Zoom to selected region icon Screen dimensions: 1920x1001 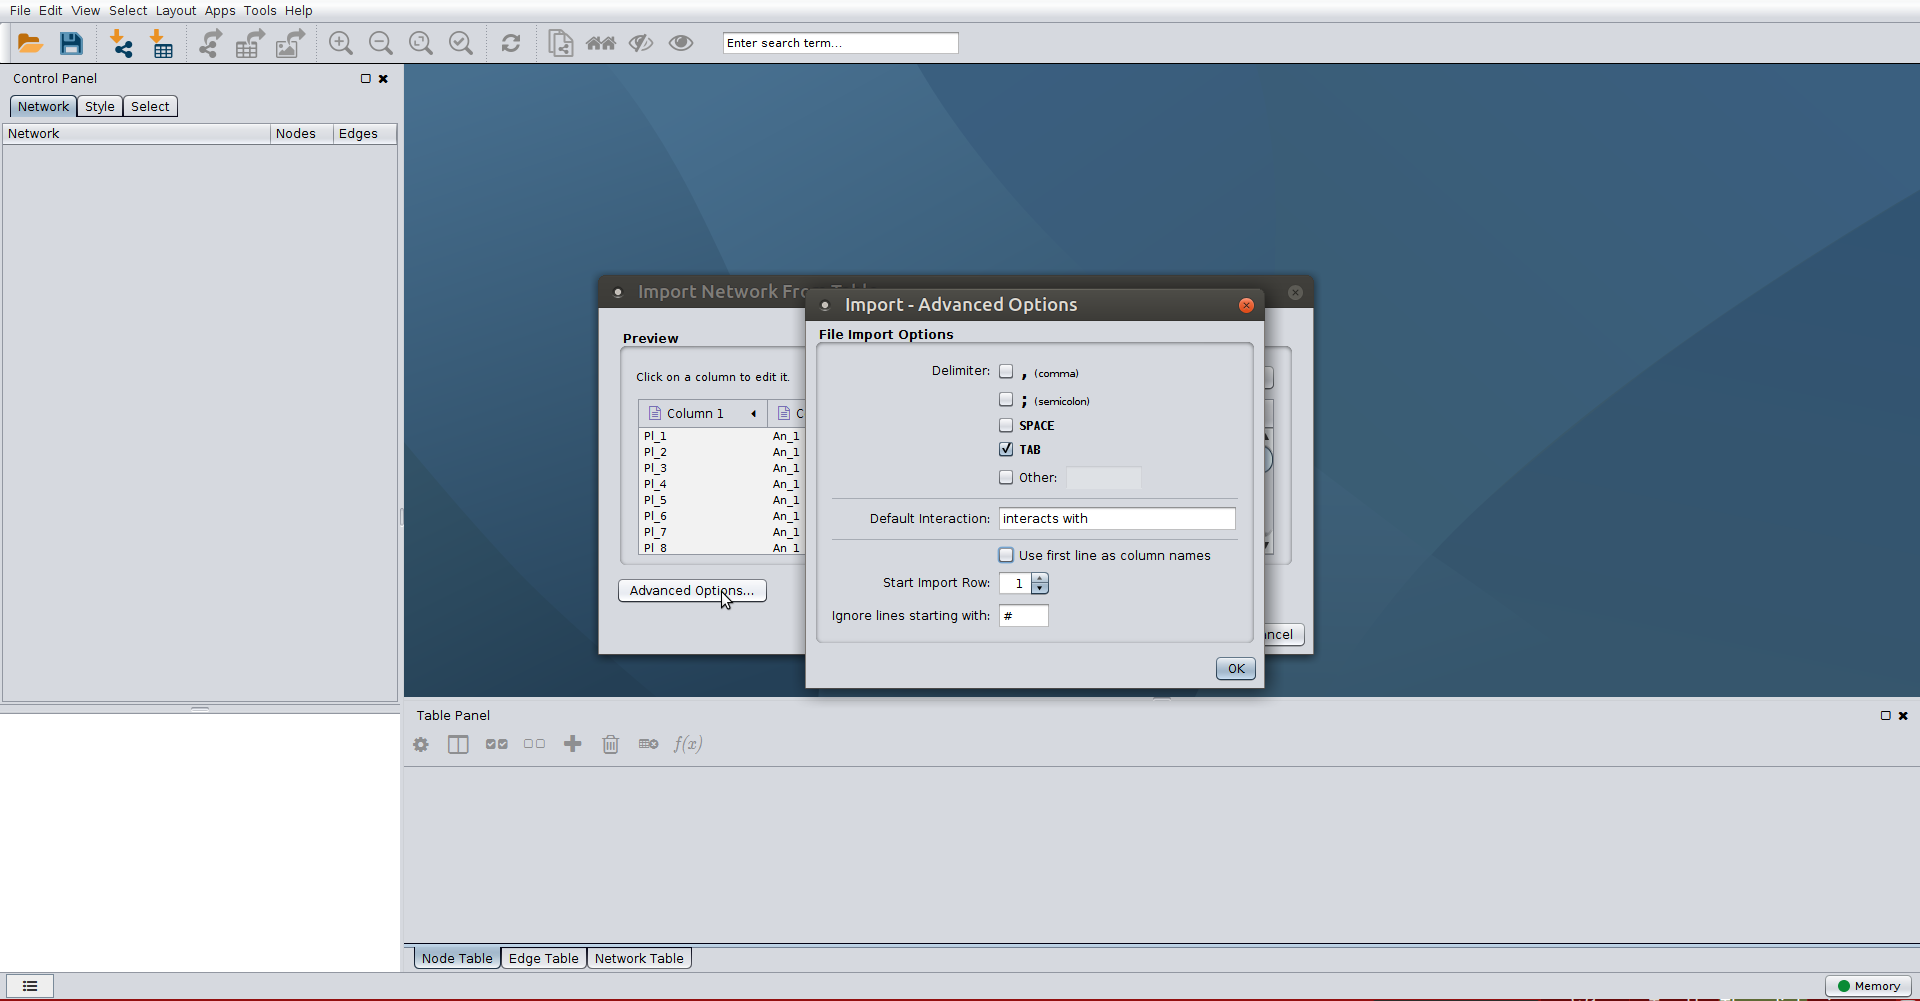(461, 43)
